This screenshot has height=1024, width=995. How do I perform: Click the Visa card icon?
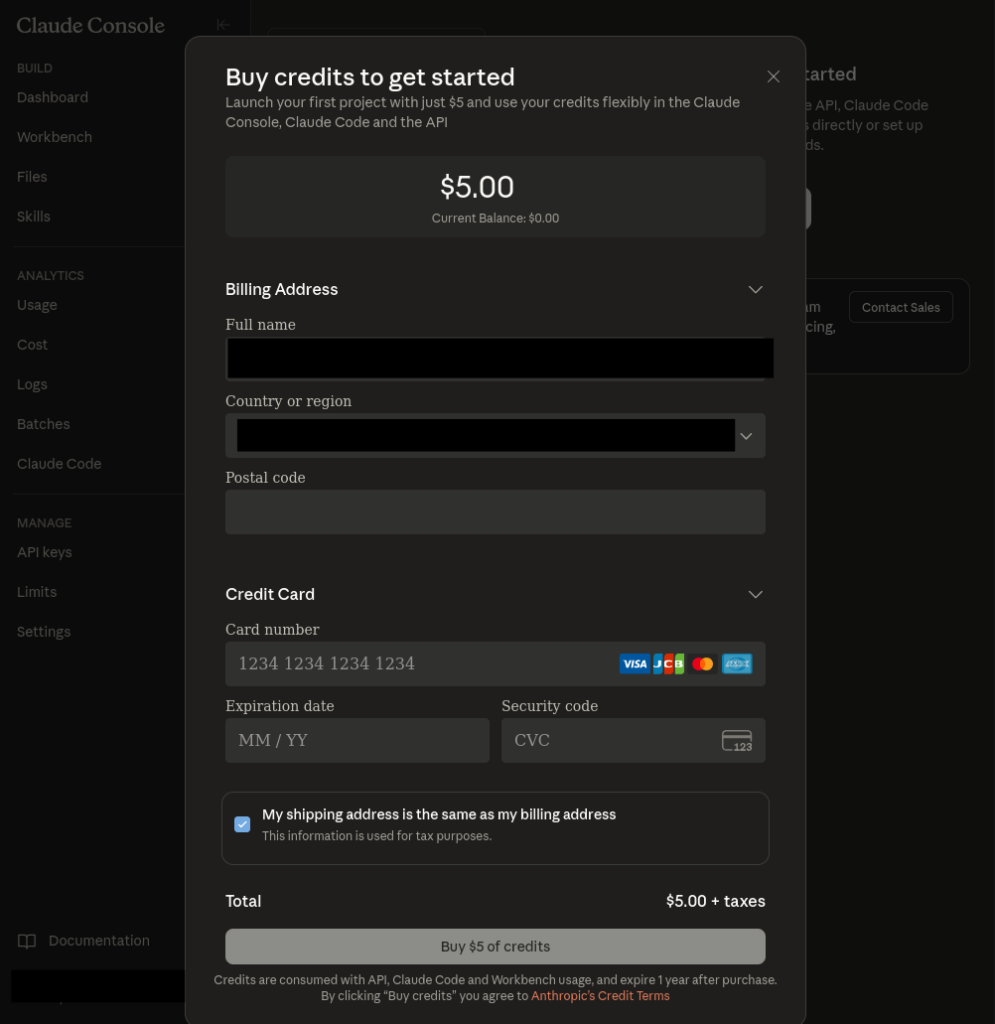click(634, 664)
